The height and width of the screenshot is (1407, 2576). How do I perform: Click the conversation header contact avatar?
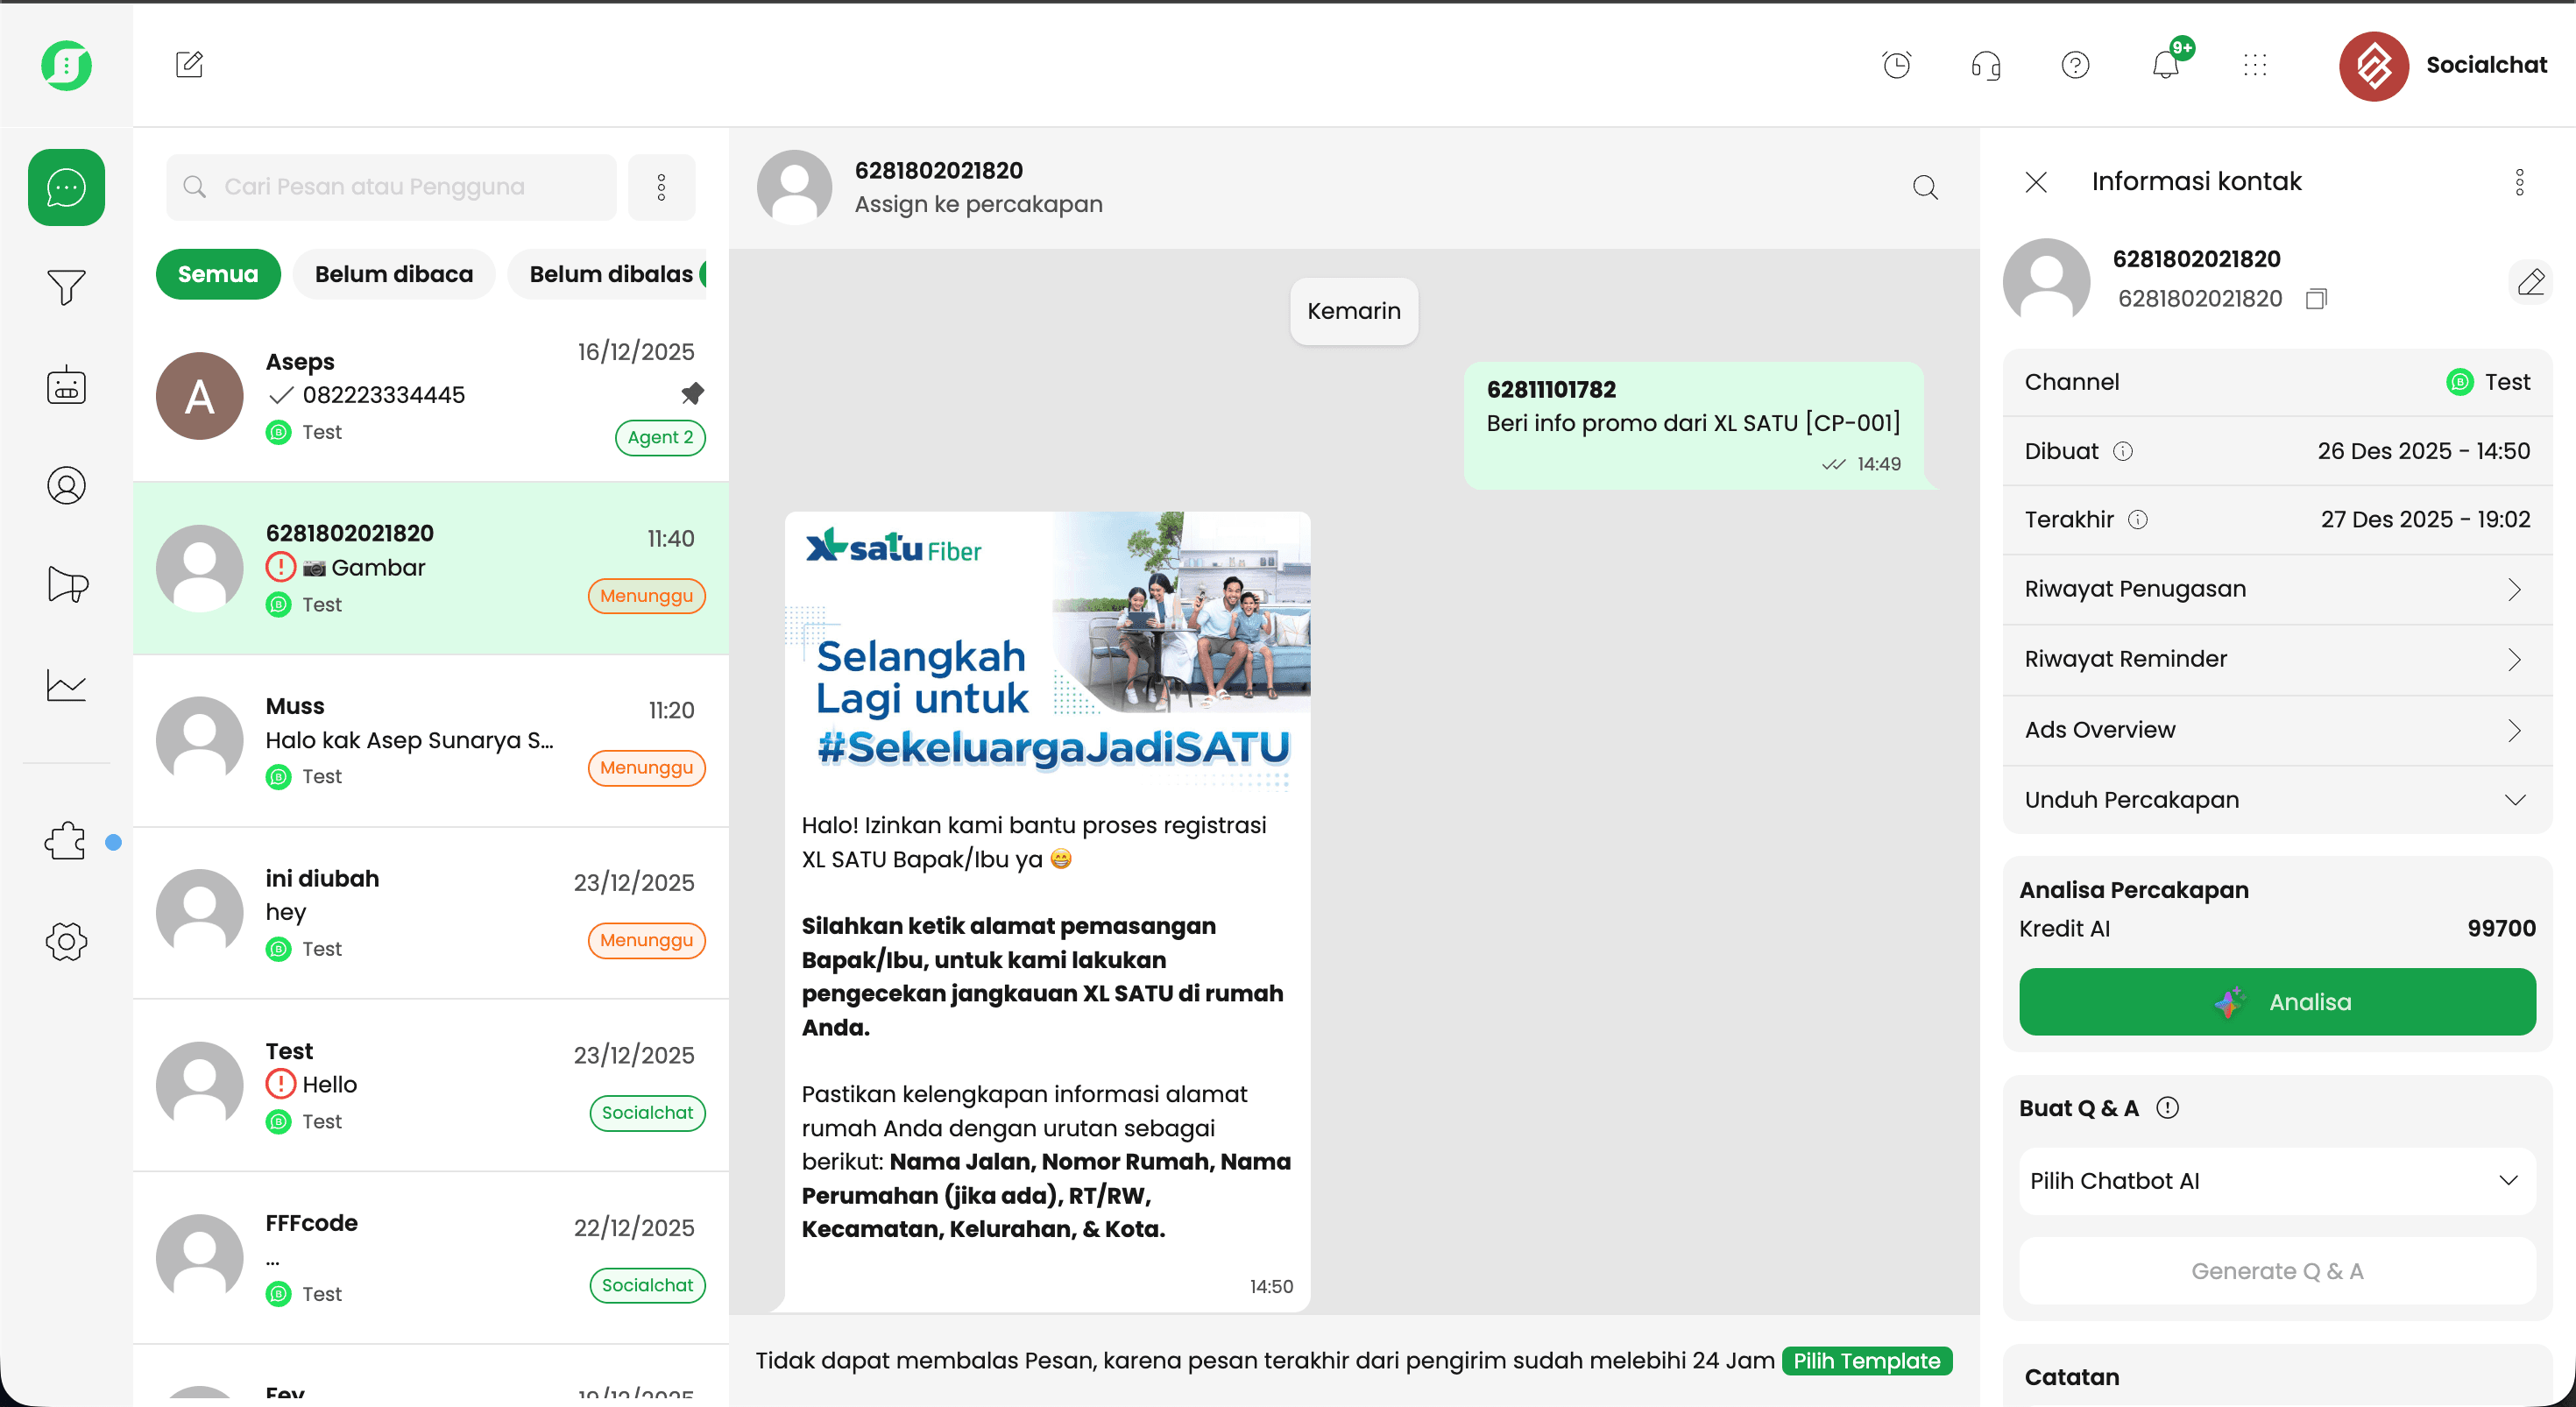click(794, 187)
